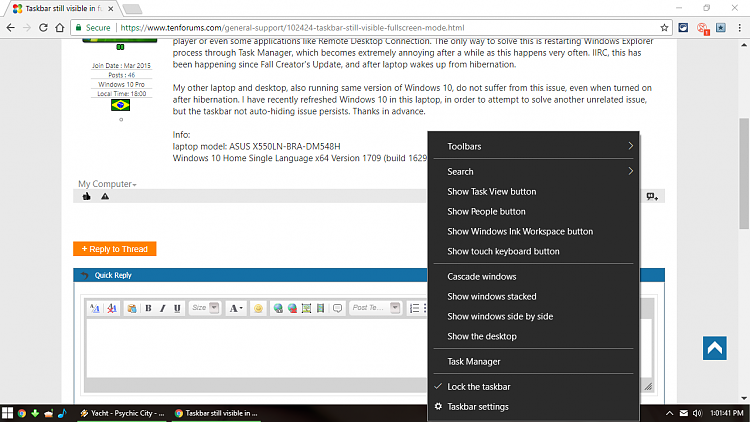
Task: Go to the Chrome home page icon
Action: point(60,28)
